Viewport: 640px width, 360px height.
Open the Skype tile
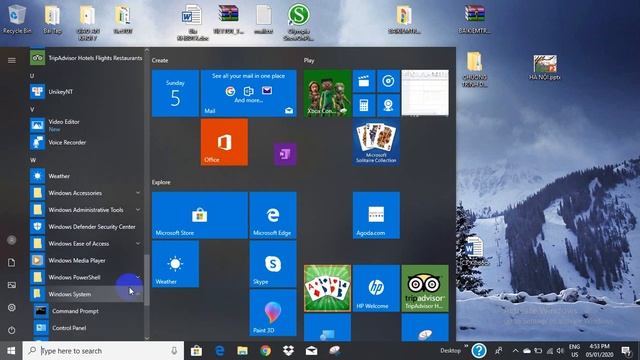pyautogui.click(x=273, y=264)
